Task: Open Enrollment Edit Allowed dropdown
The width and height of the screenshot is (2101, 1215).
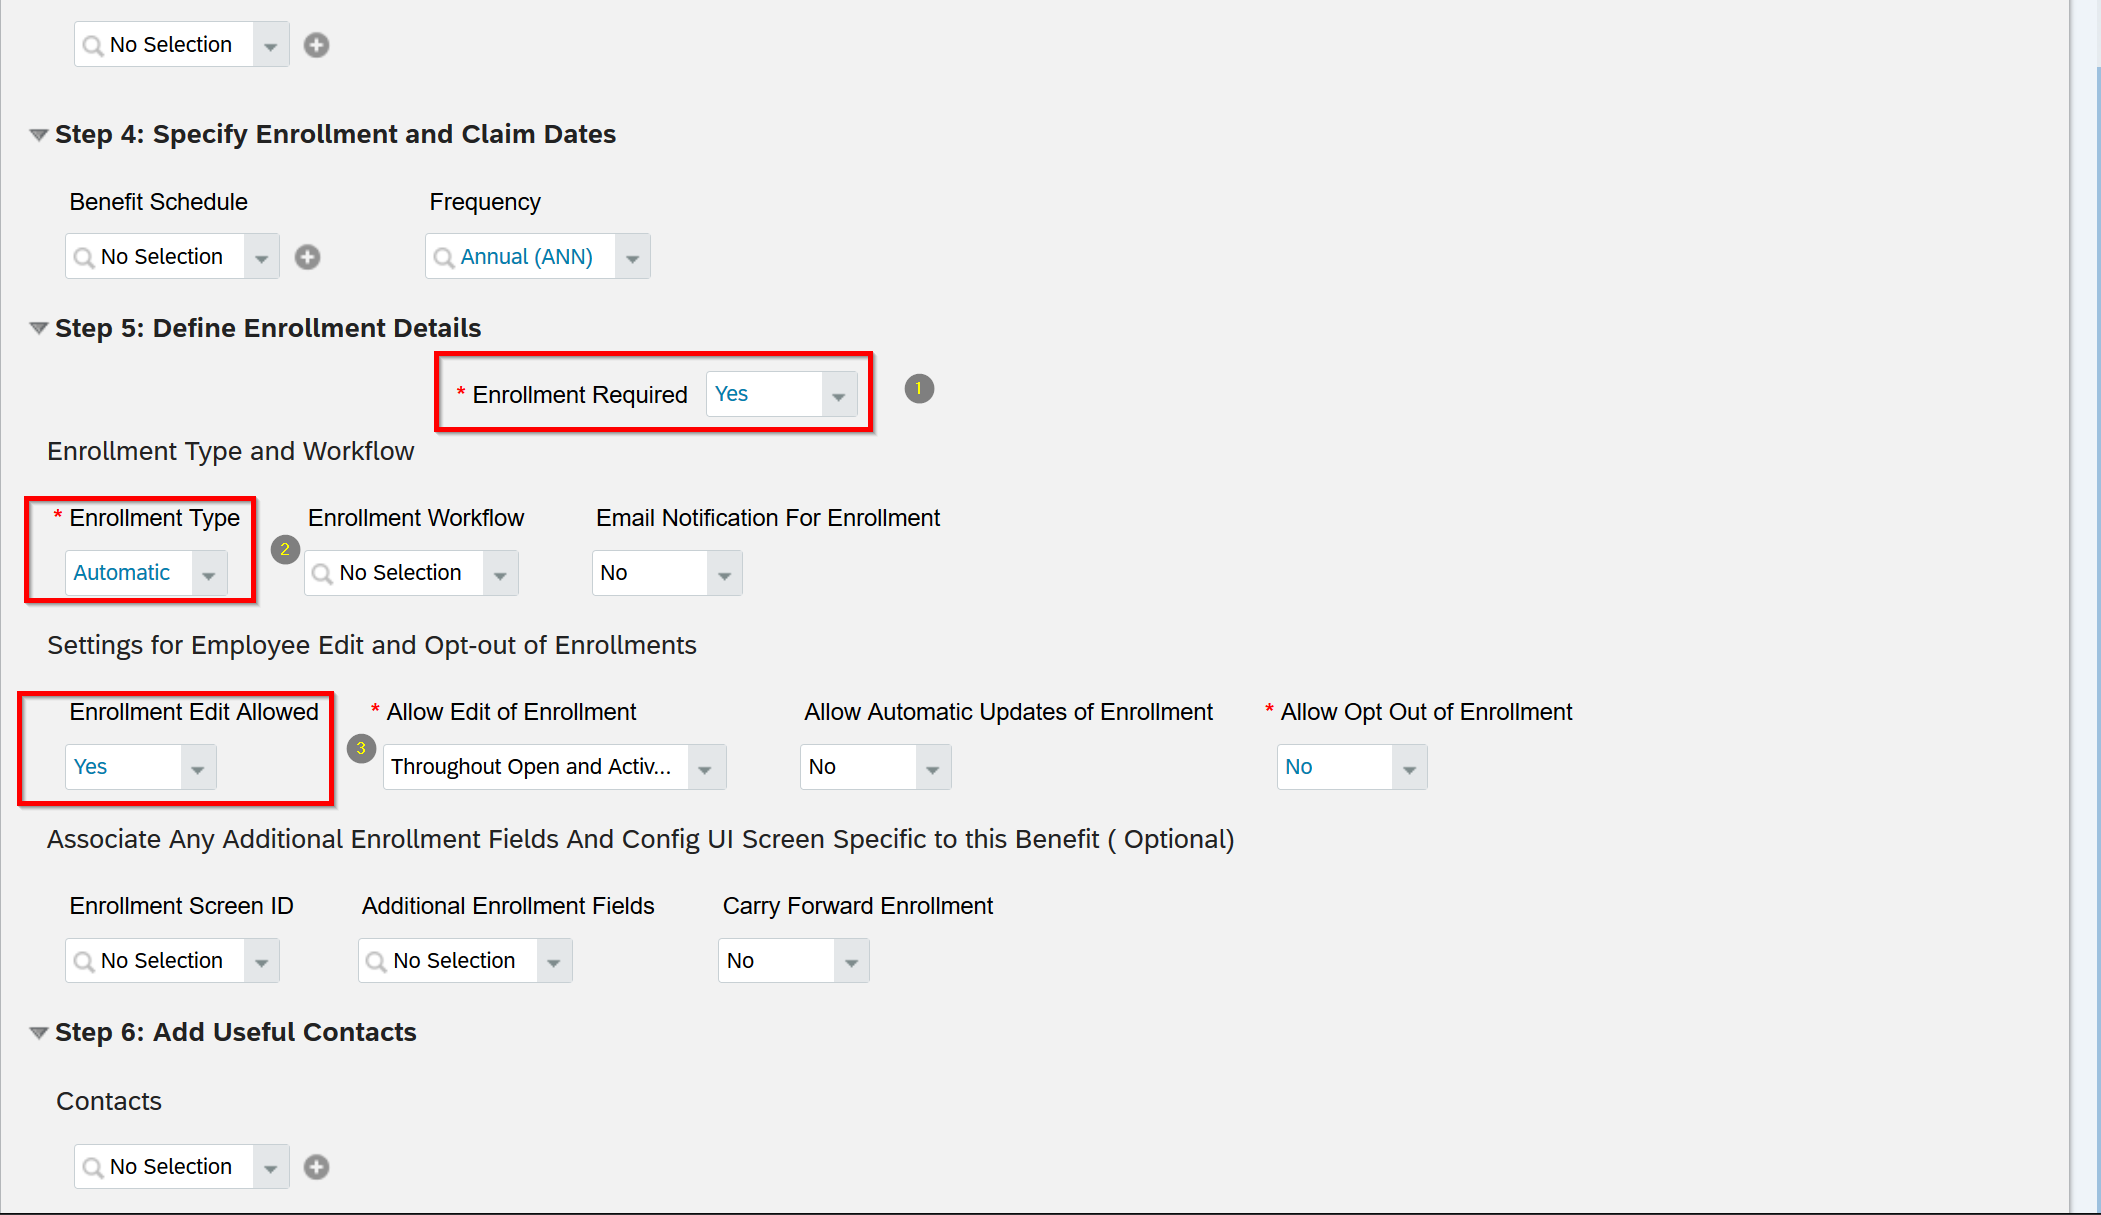Action: point(198,767)
